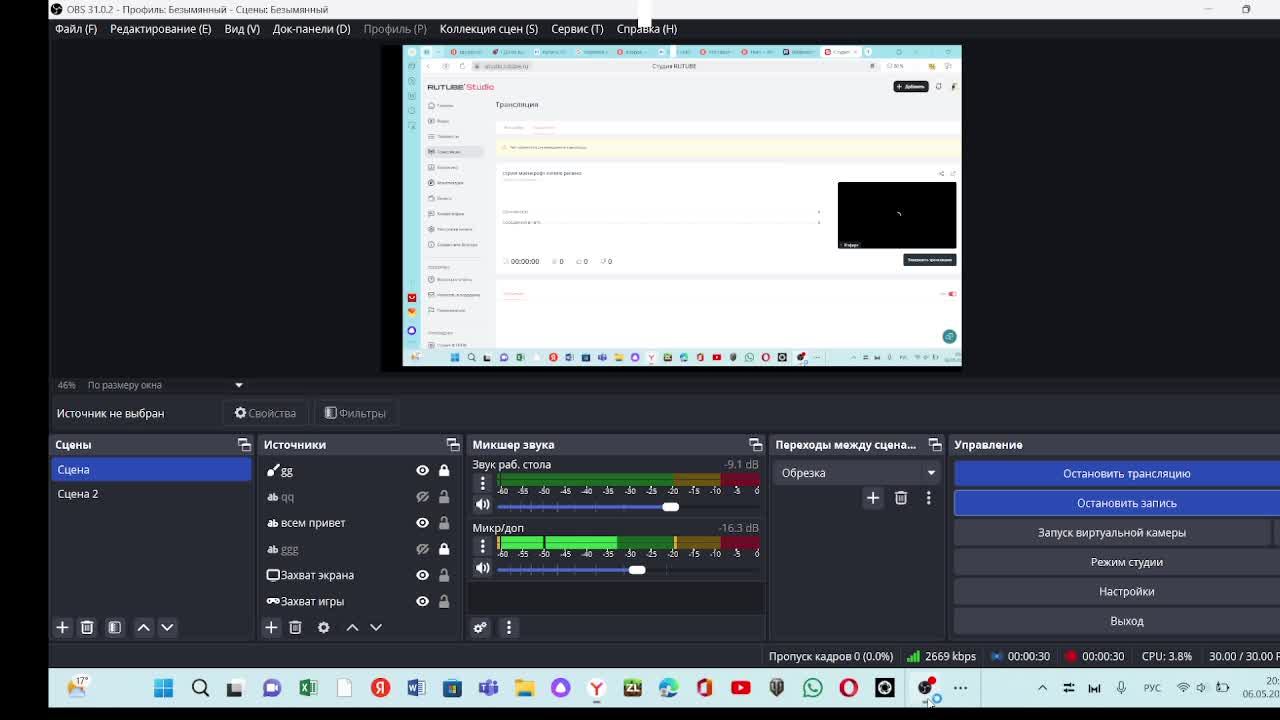Click the Свойства button
Image resolution: width=1280 pixels, height=720 pixels.
point(265,413)
